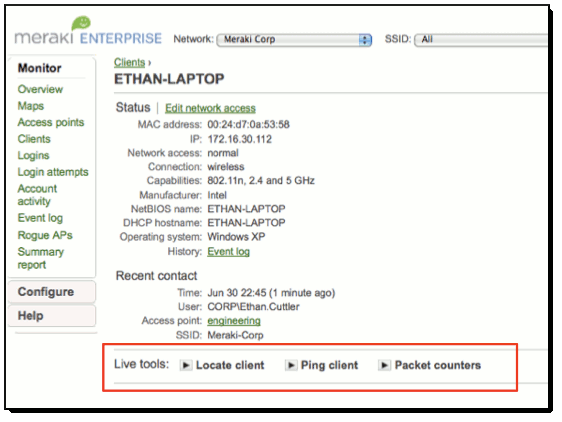Viewport: 562px width, 422px height.
Task: Click the Packet counters play arrow icon
Action: pos(384,365)
